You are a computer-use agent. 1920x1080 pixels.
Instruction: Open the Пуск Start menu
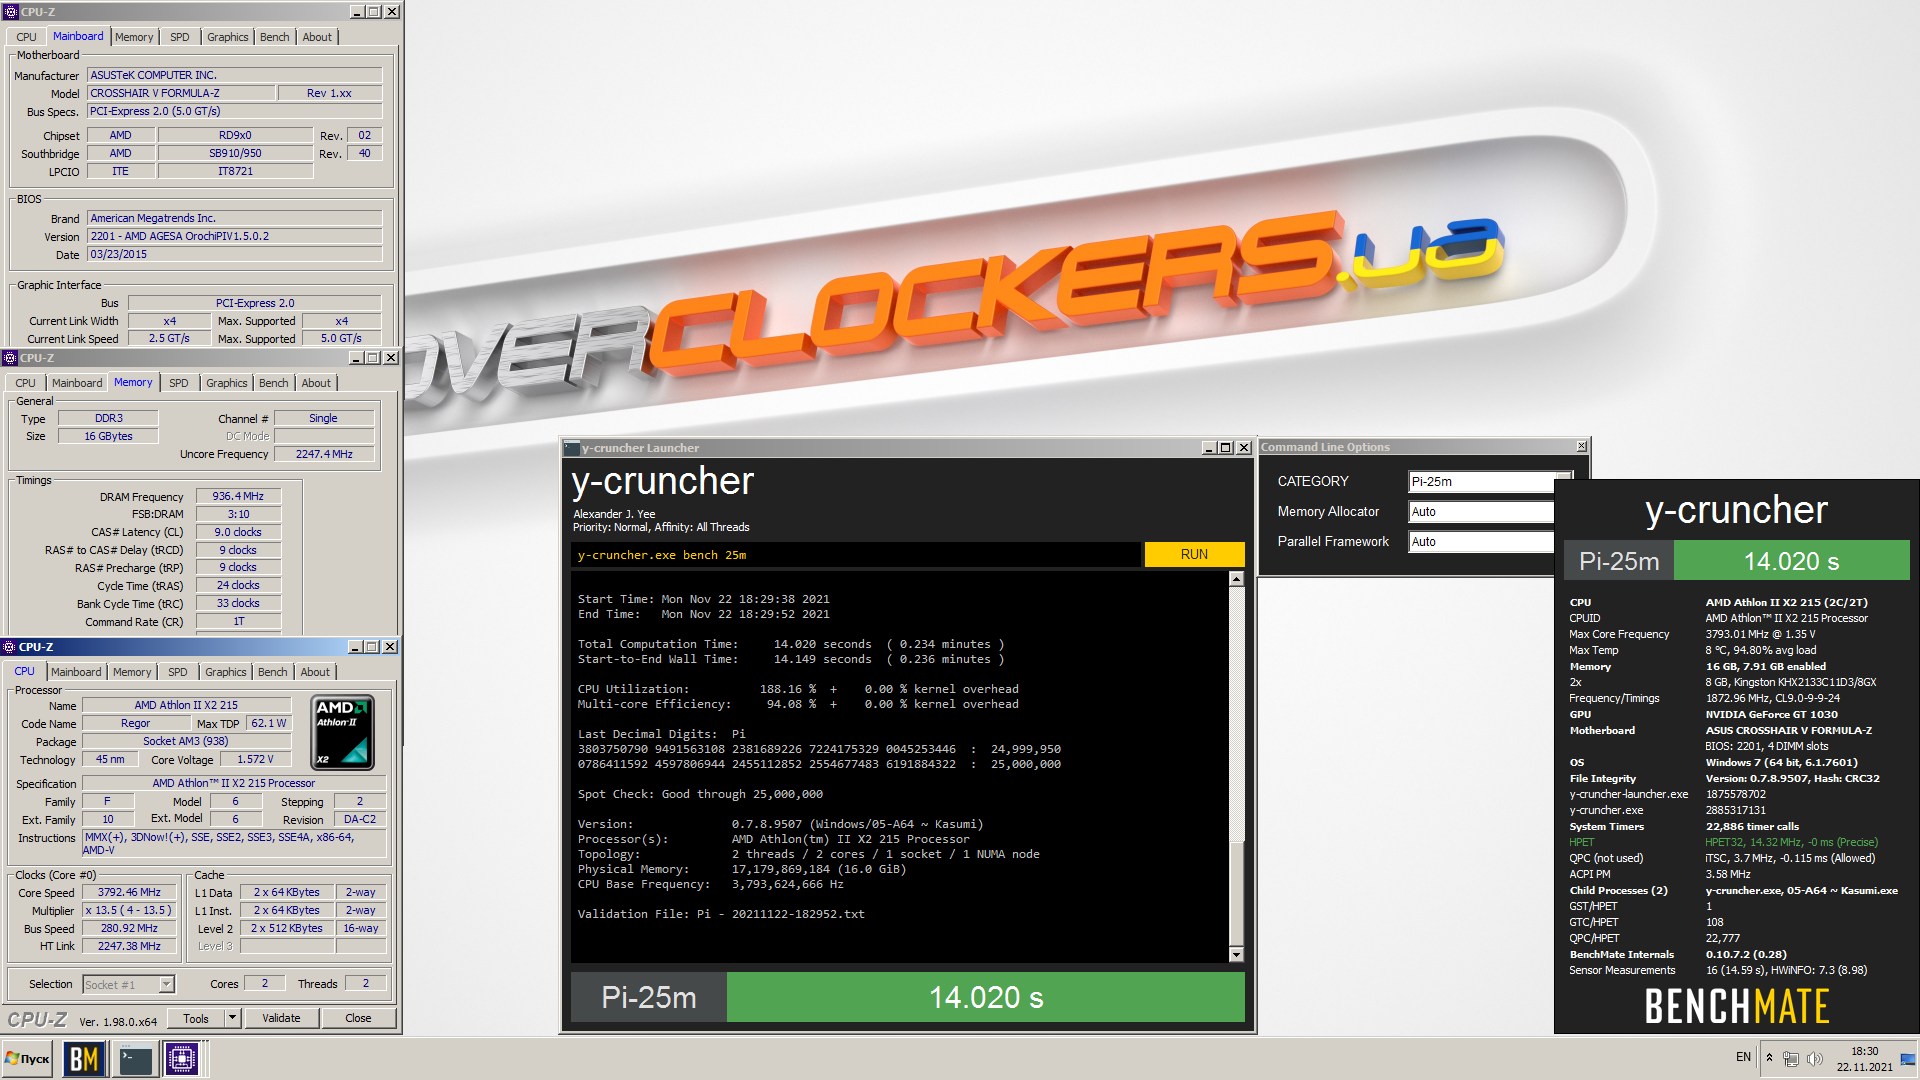(28, 1058)
